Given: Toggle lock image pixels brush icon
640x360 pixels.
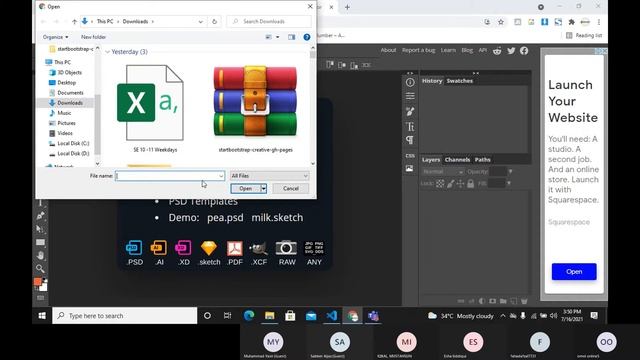Looking at the screenshot, I should [x=450, y=184].
